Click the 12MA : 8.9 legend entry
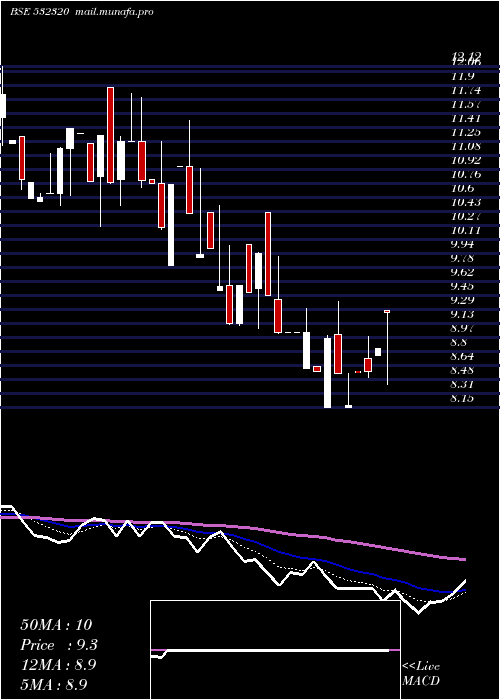 59,665
